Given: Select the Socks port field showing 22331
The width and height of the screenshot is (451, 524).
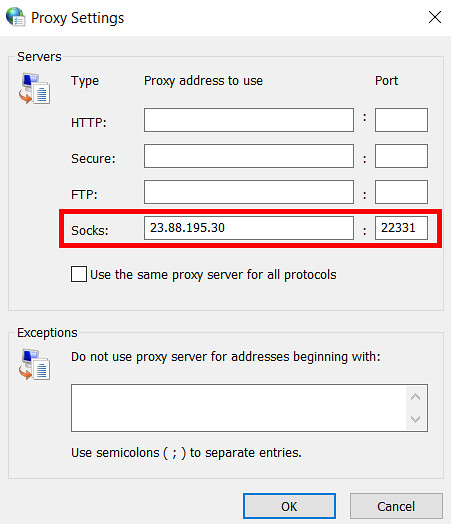Looking at the screenshot, I should click(x=401, y=228).
